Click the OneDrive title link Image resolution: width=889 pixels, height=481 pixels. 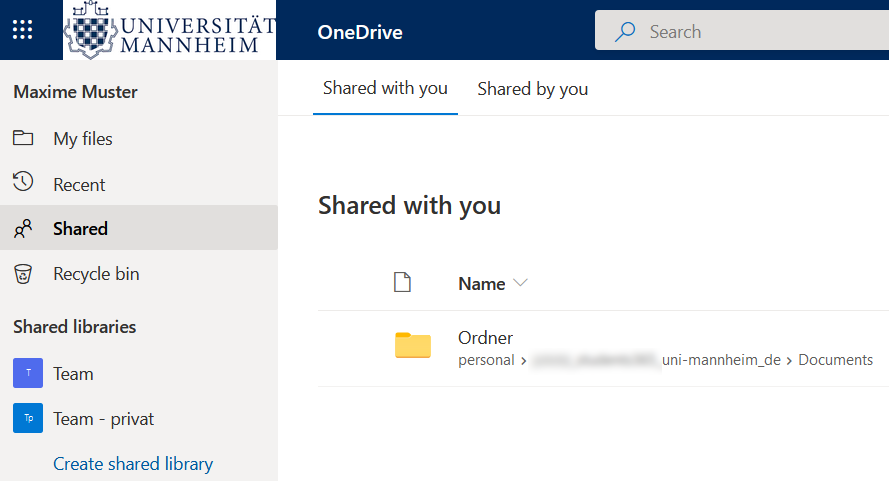(360, 32)
